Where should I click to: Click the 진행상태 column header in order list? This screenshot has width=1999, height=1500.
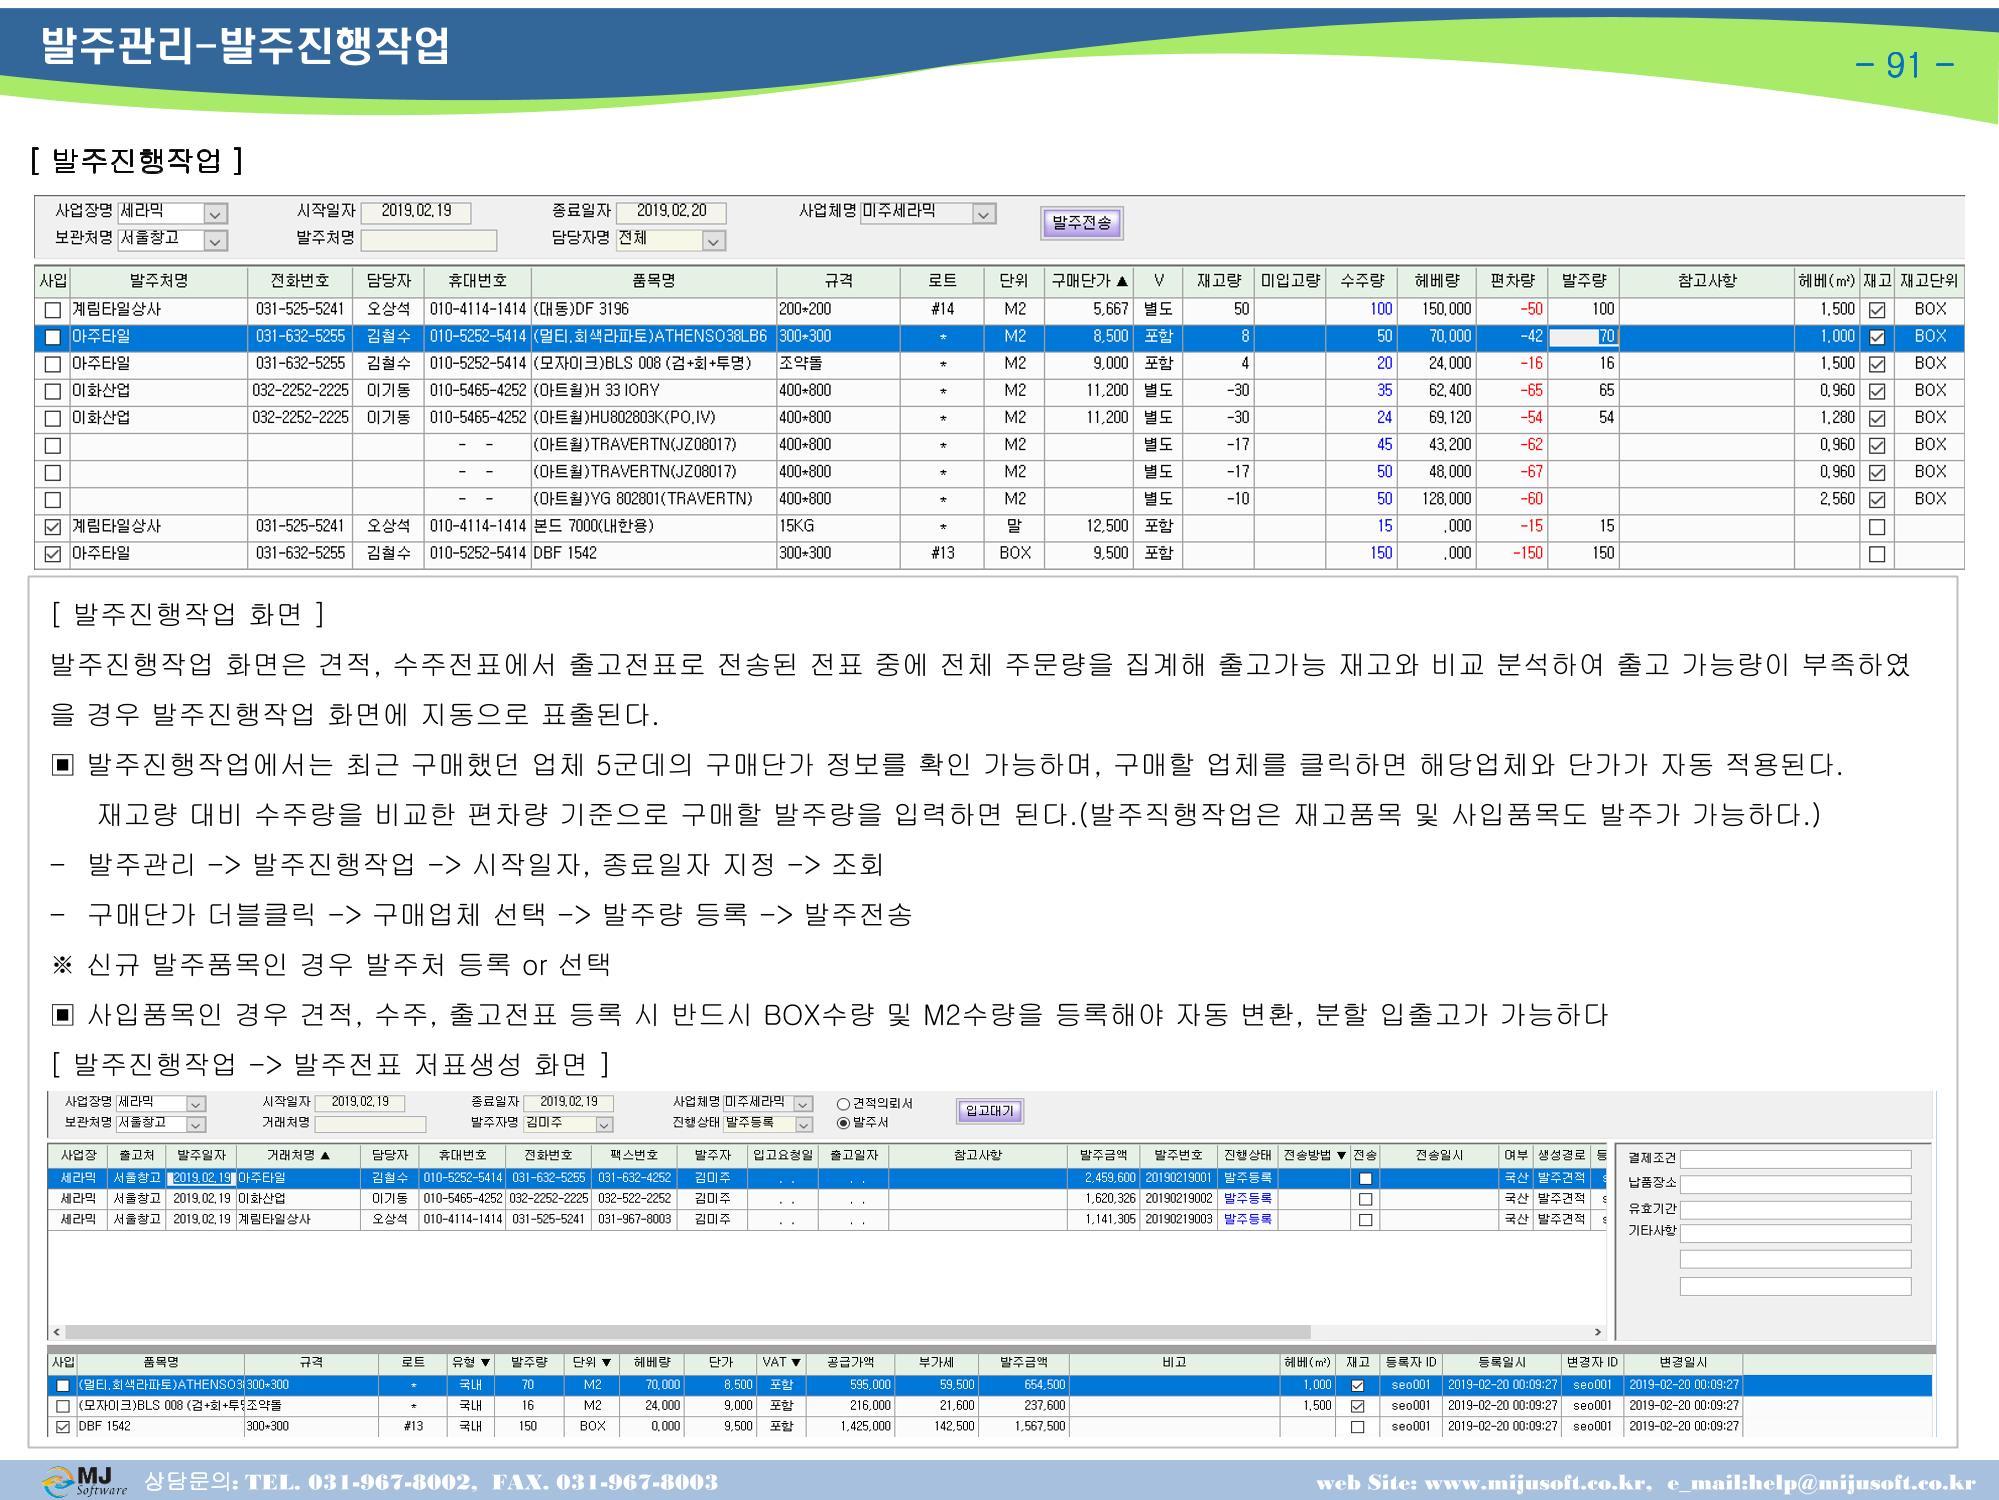(x=1247, y=1155)
